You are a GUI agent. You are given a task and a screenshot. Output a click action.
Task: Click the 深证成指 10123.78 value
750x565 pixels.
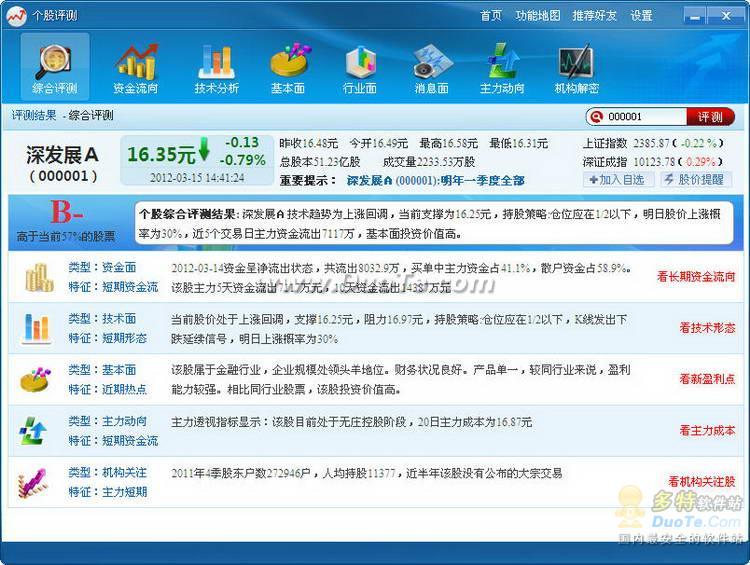coord(653,162)
